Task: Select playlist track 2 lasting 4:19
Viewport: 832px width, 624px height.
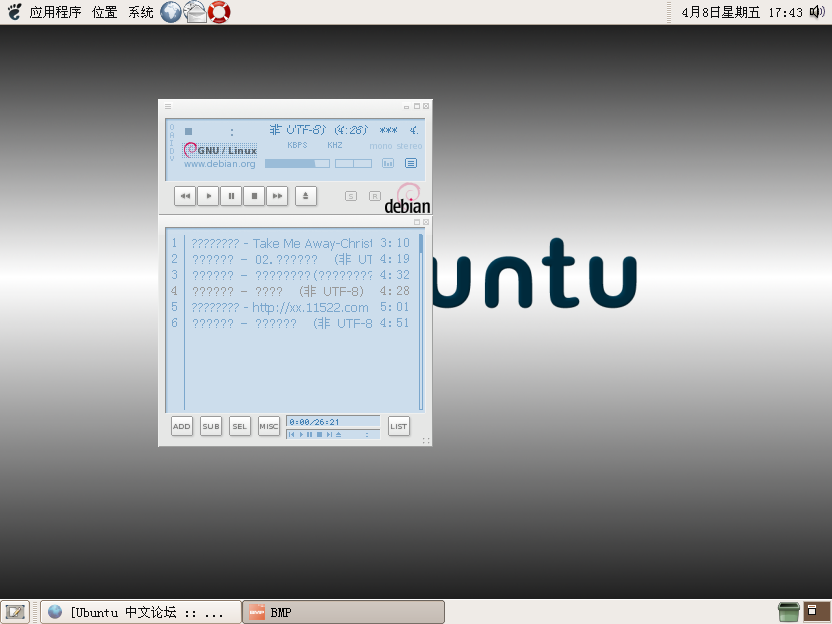Action: 290,259
